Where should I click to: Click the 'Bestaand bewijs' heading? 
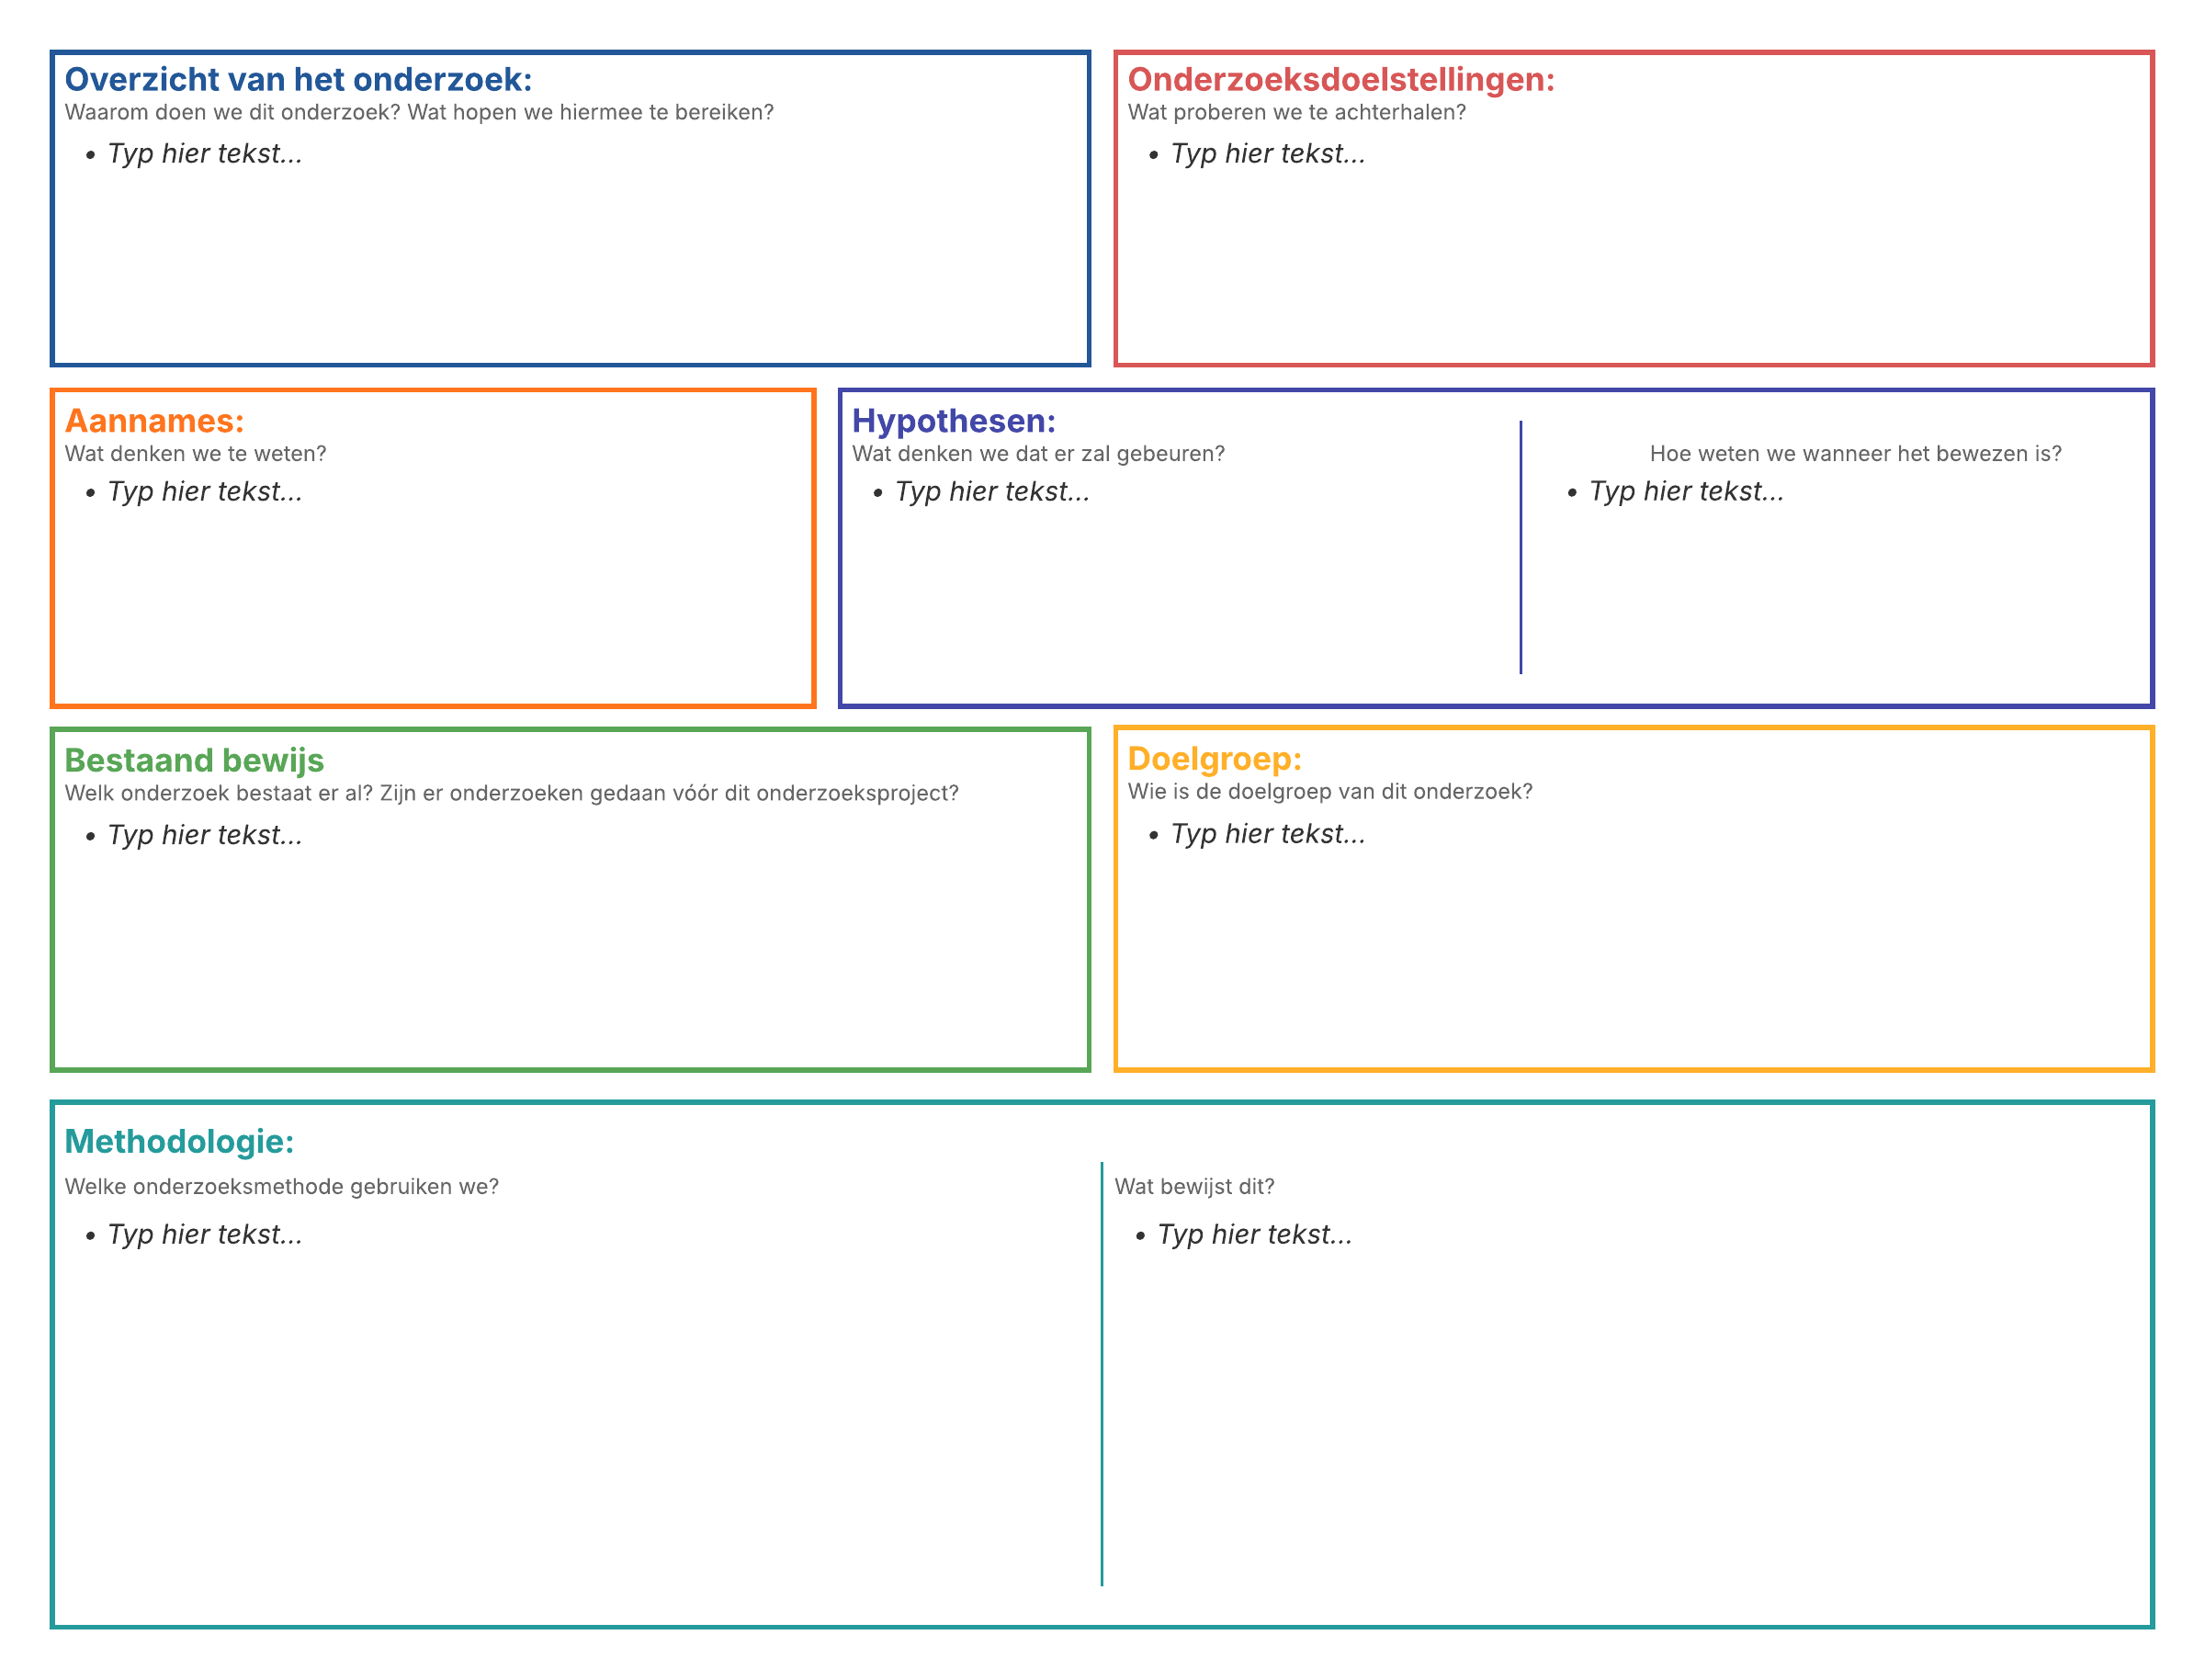pyautogui.click(x=194, y=759)
